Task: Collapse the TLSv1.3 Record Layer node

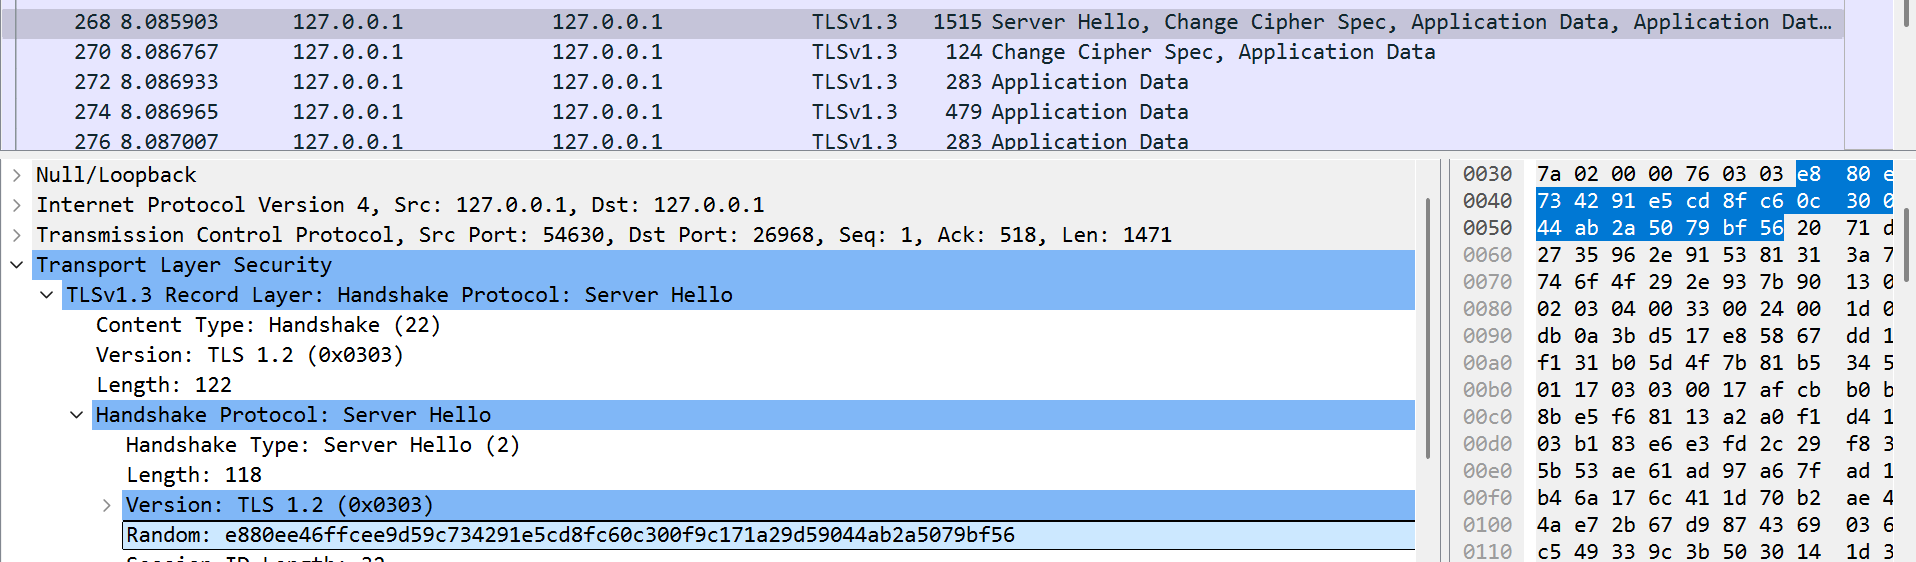Action: coord(46,295)
